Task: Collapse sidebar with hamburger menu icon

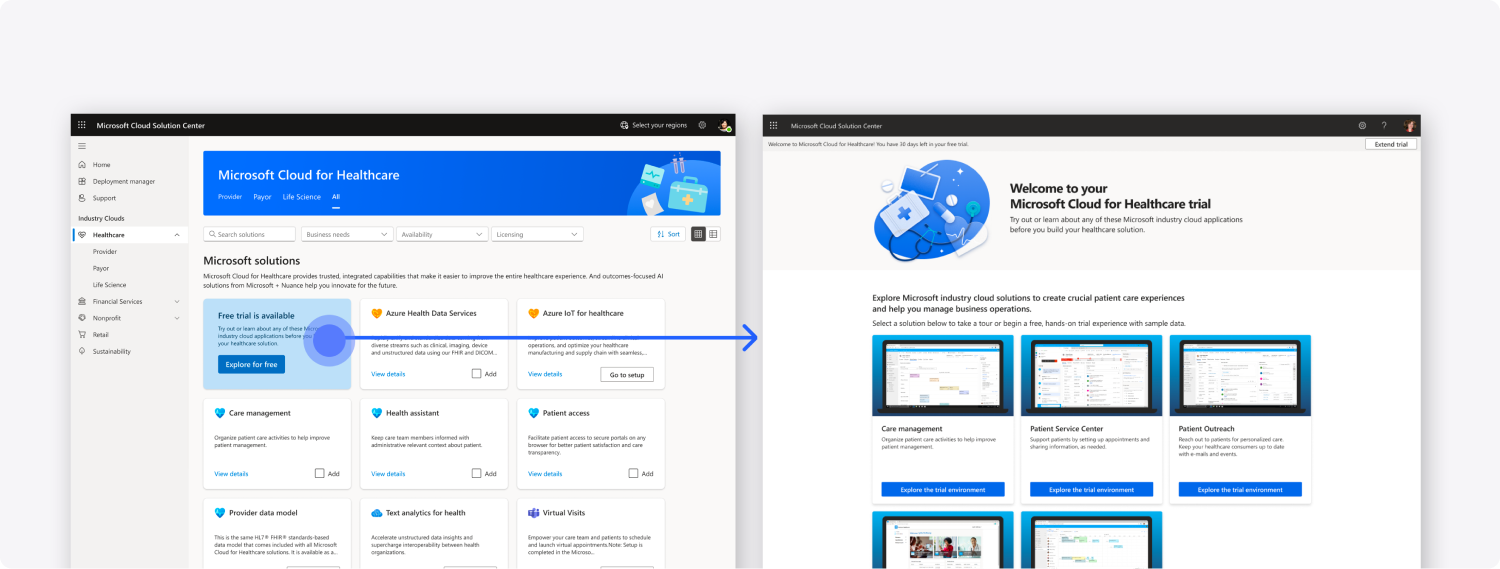Action: [82, 146]
